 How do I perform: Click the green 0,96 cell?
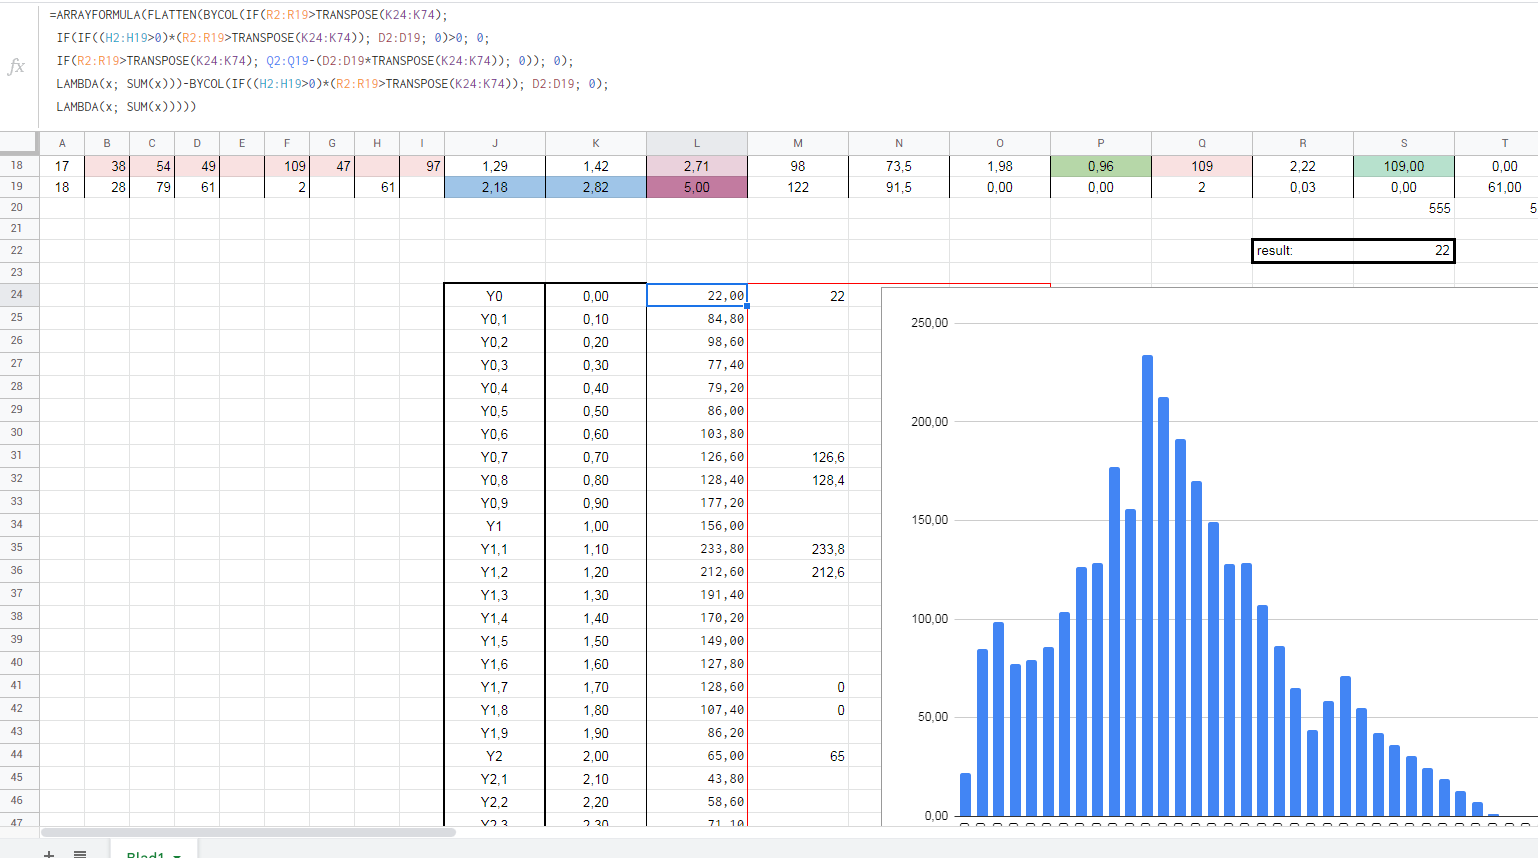1101,166
